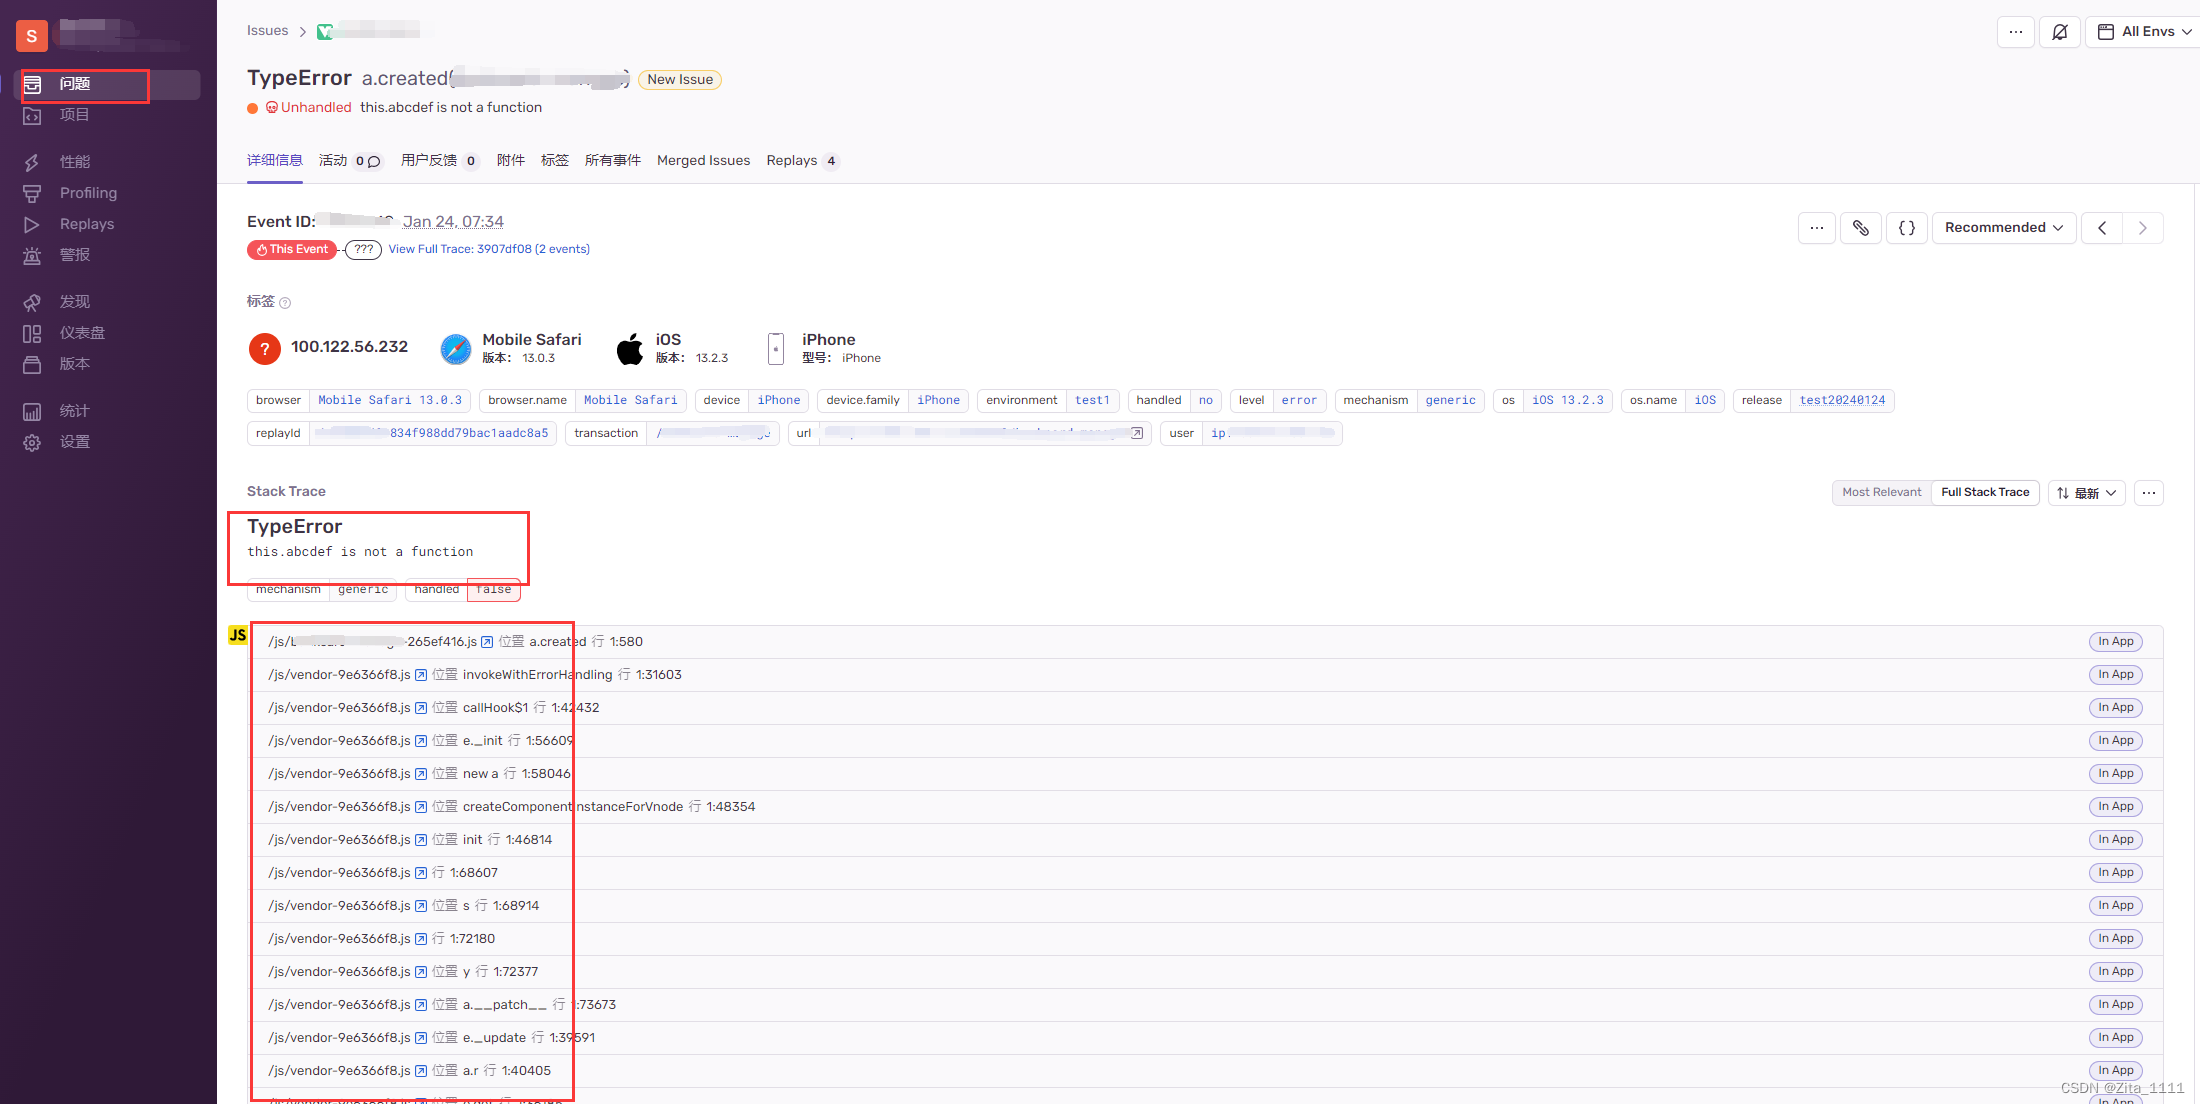Image resolution: width=2200 pixels, height=1104 pixels.
Task: Click the New Issue button
Action: 678,79
